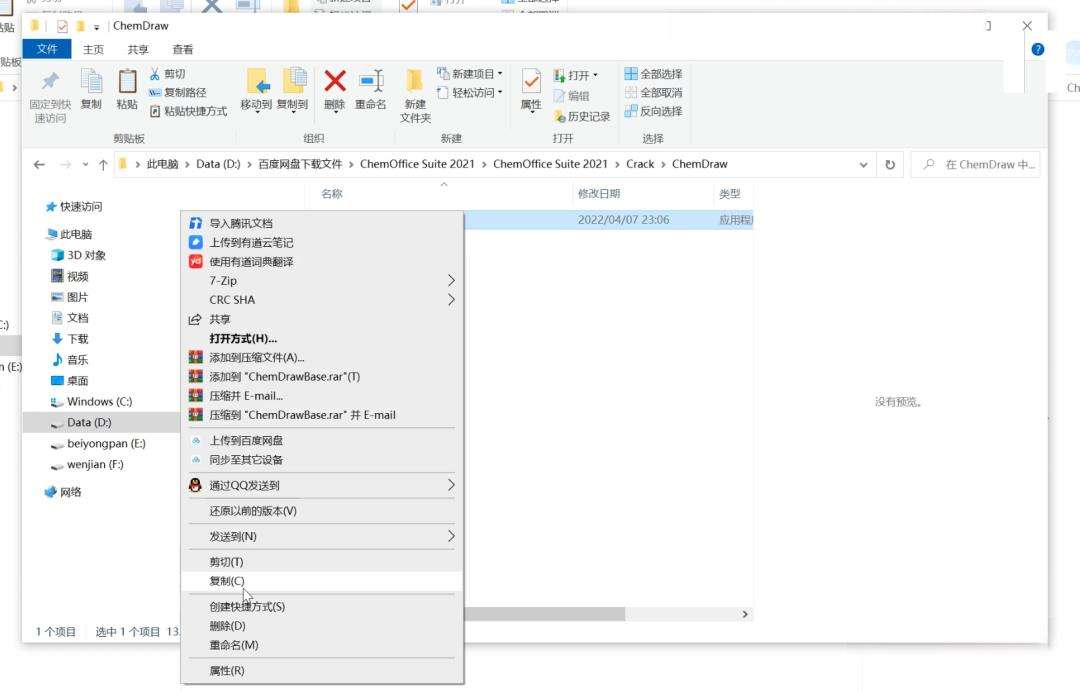
Task: Click the Copy ribbon icon
Action: click(91, 90)
